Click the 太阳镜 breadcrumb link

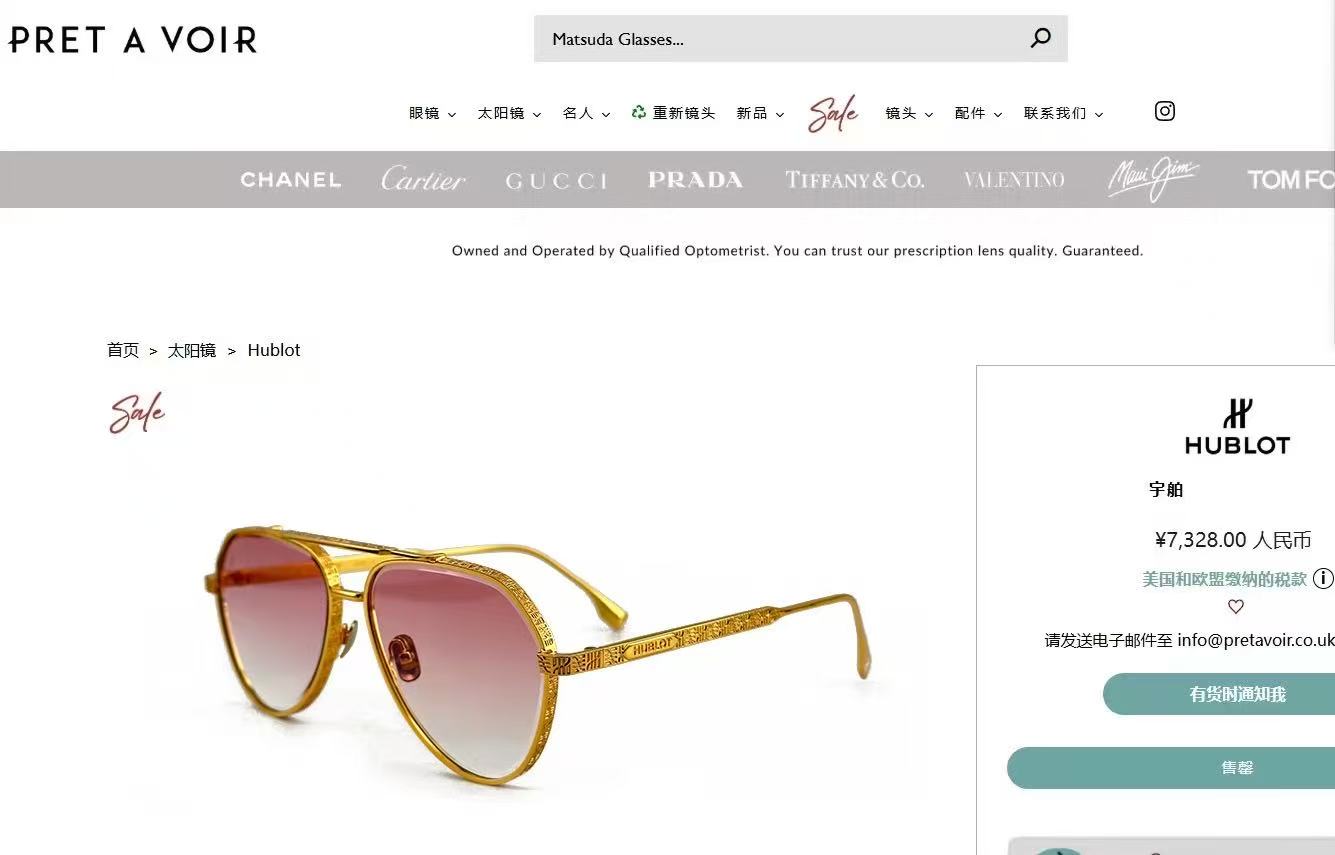point(192,351)
